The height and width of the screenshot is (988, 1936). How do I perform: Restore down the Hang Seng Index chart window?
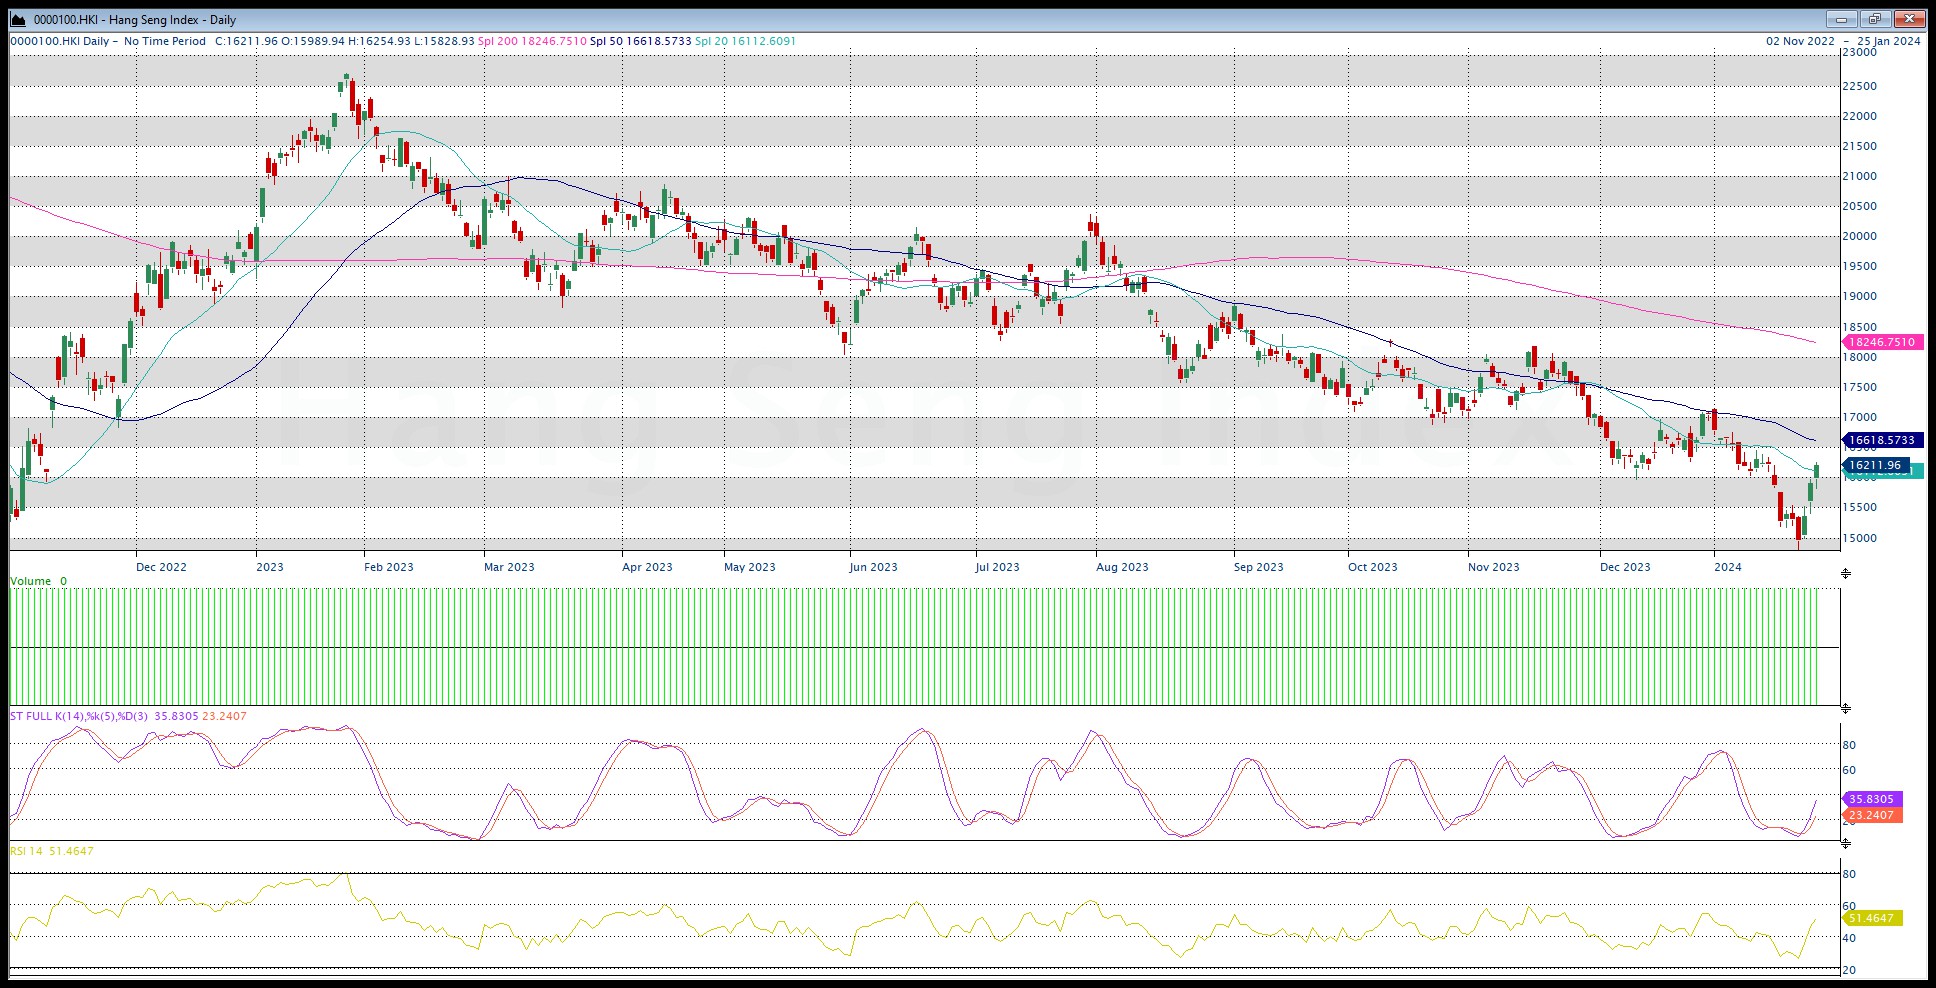point(1875,19)
